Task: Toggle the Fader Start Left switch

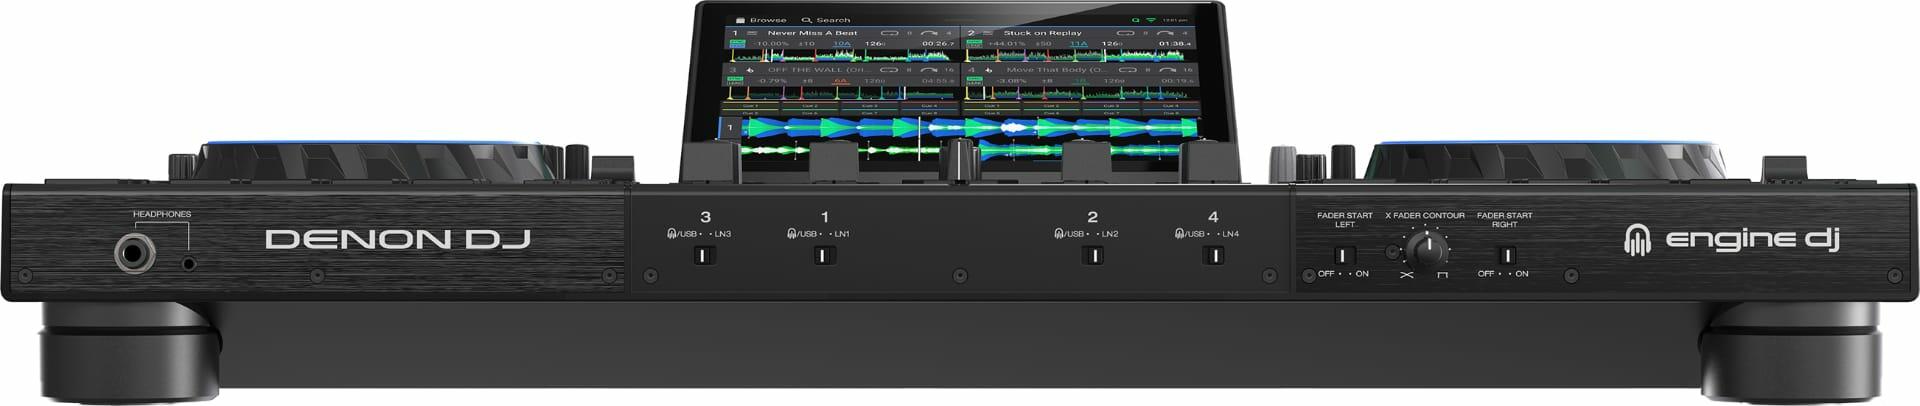Action: [1345, 255]
